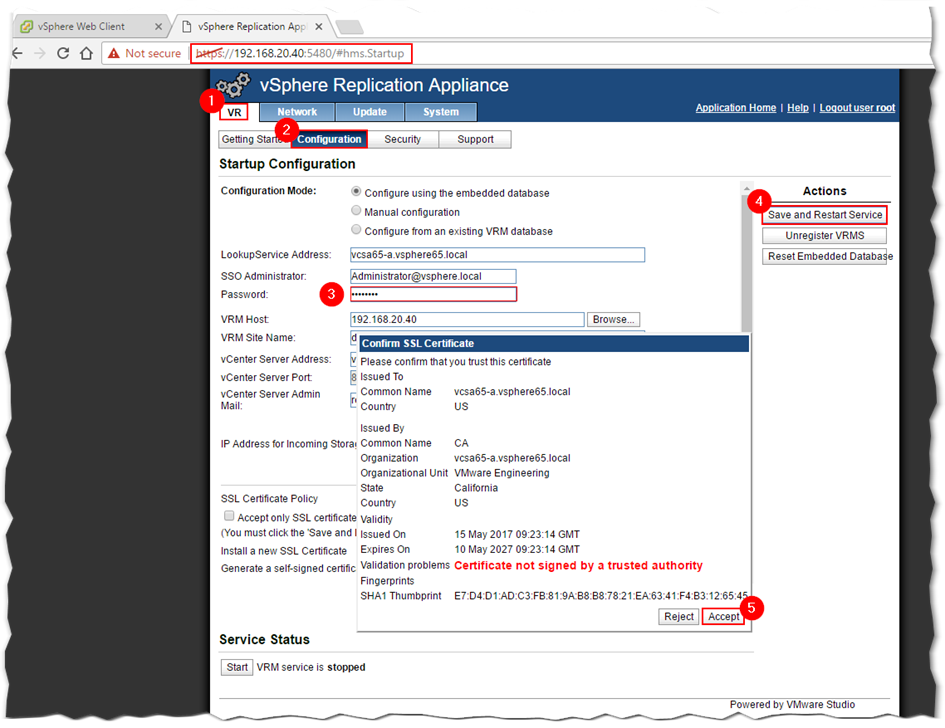Click the SHA1 Thumbprint value
Image resolution: width=945 pixels, height=728 pixels.
tap(601, 596)
